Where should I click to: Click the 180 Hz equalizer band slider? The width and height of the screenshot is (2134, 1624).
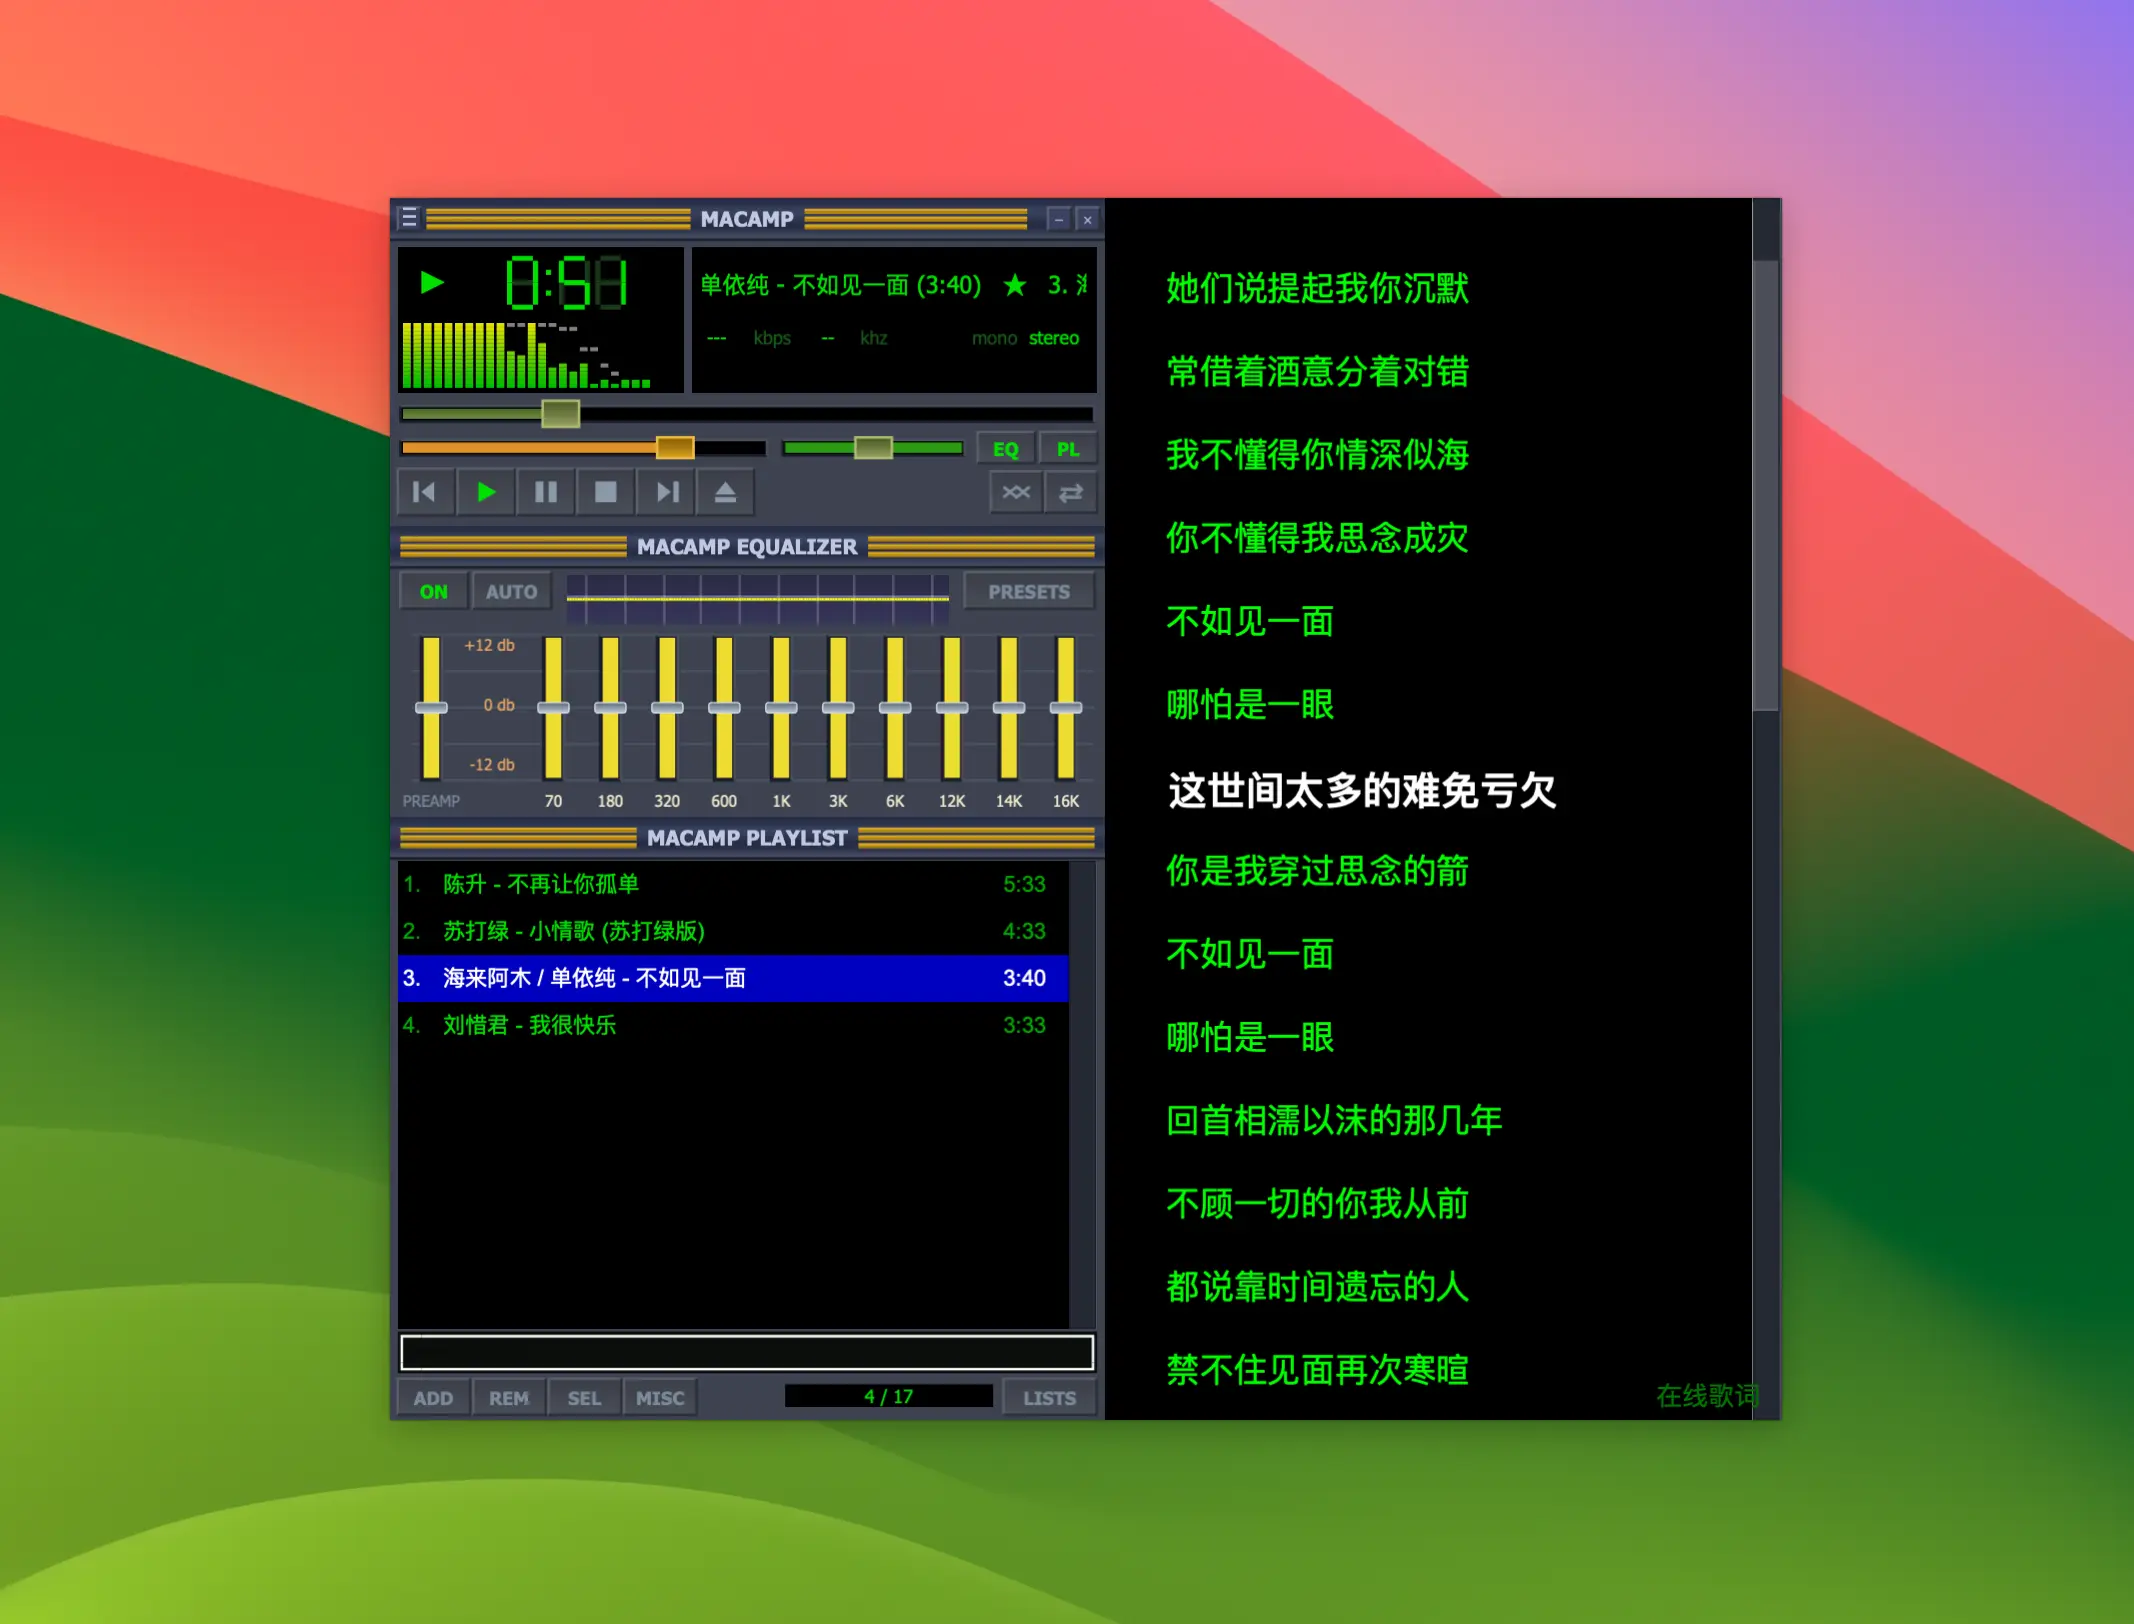(610, 707)
